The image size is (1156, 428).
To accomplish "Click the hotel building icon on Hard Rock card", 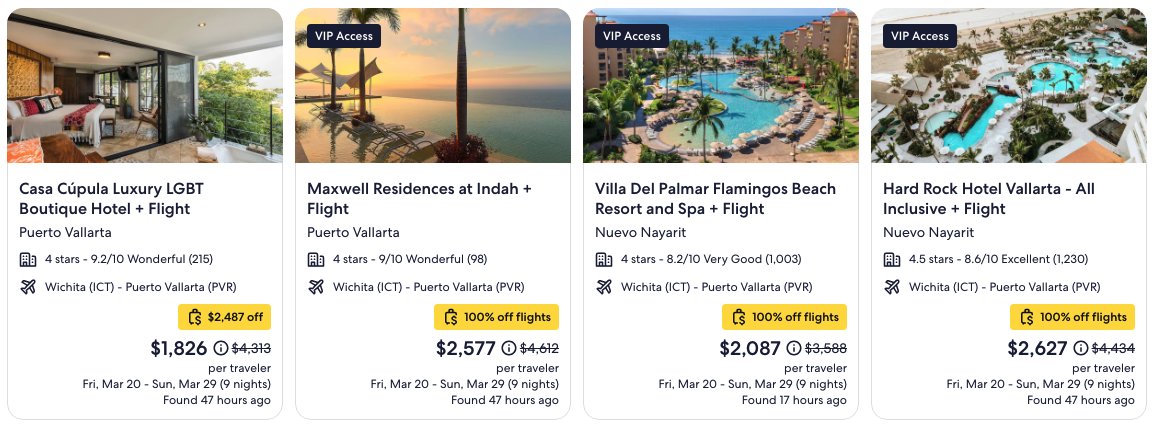I will point(892,259).
